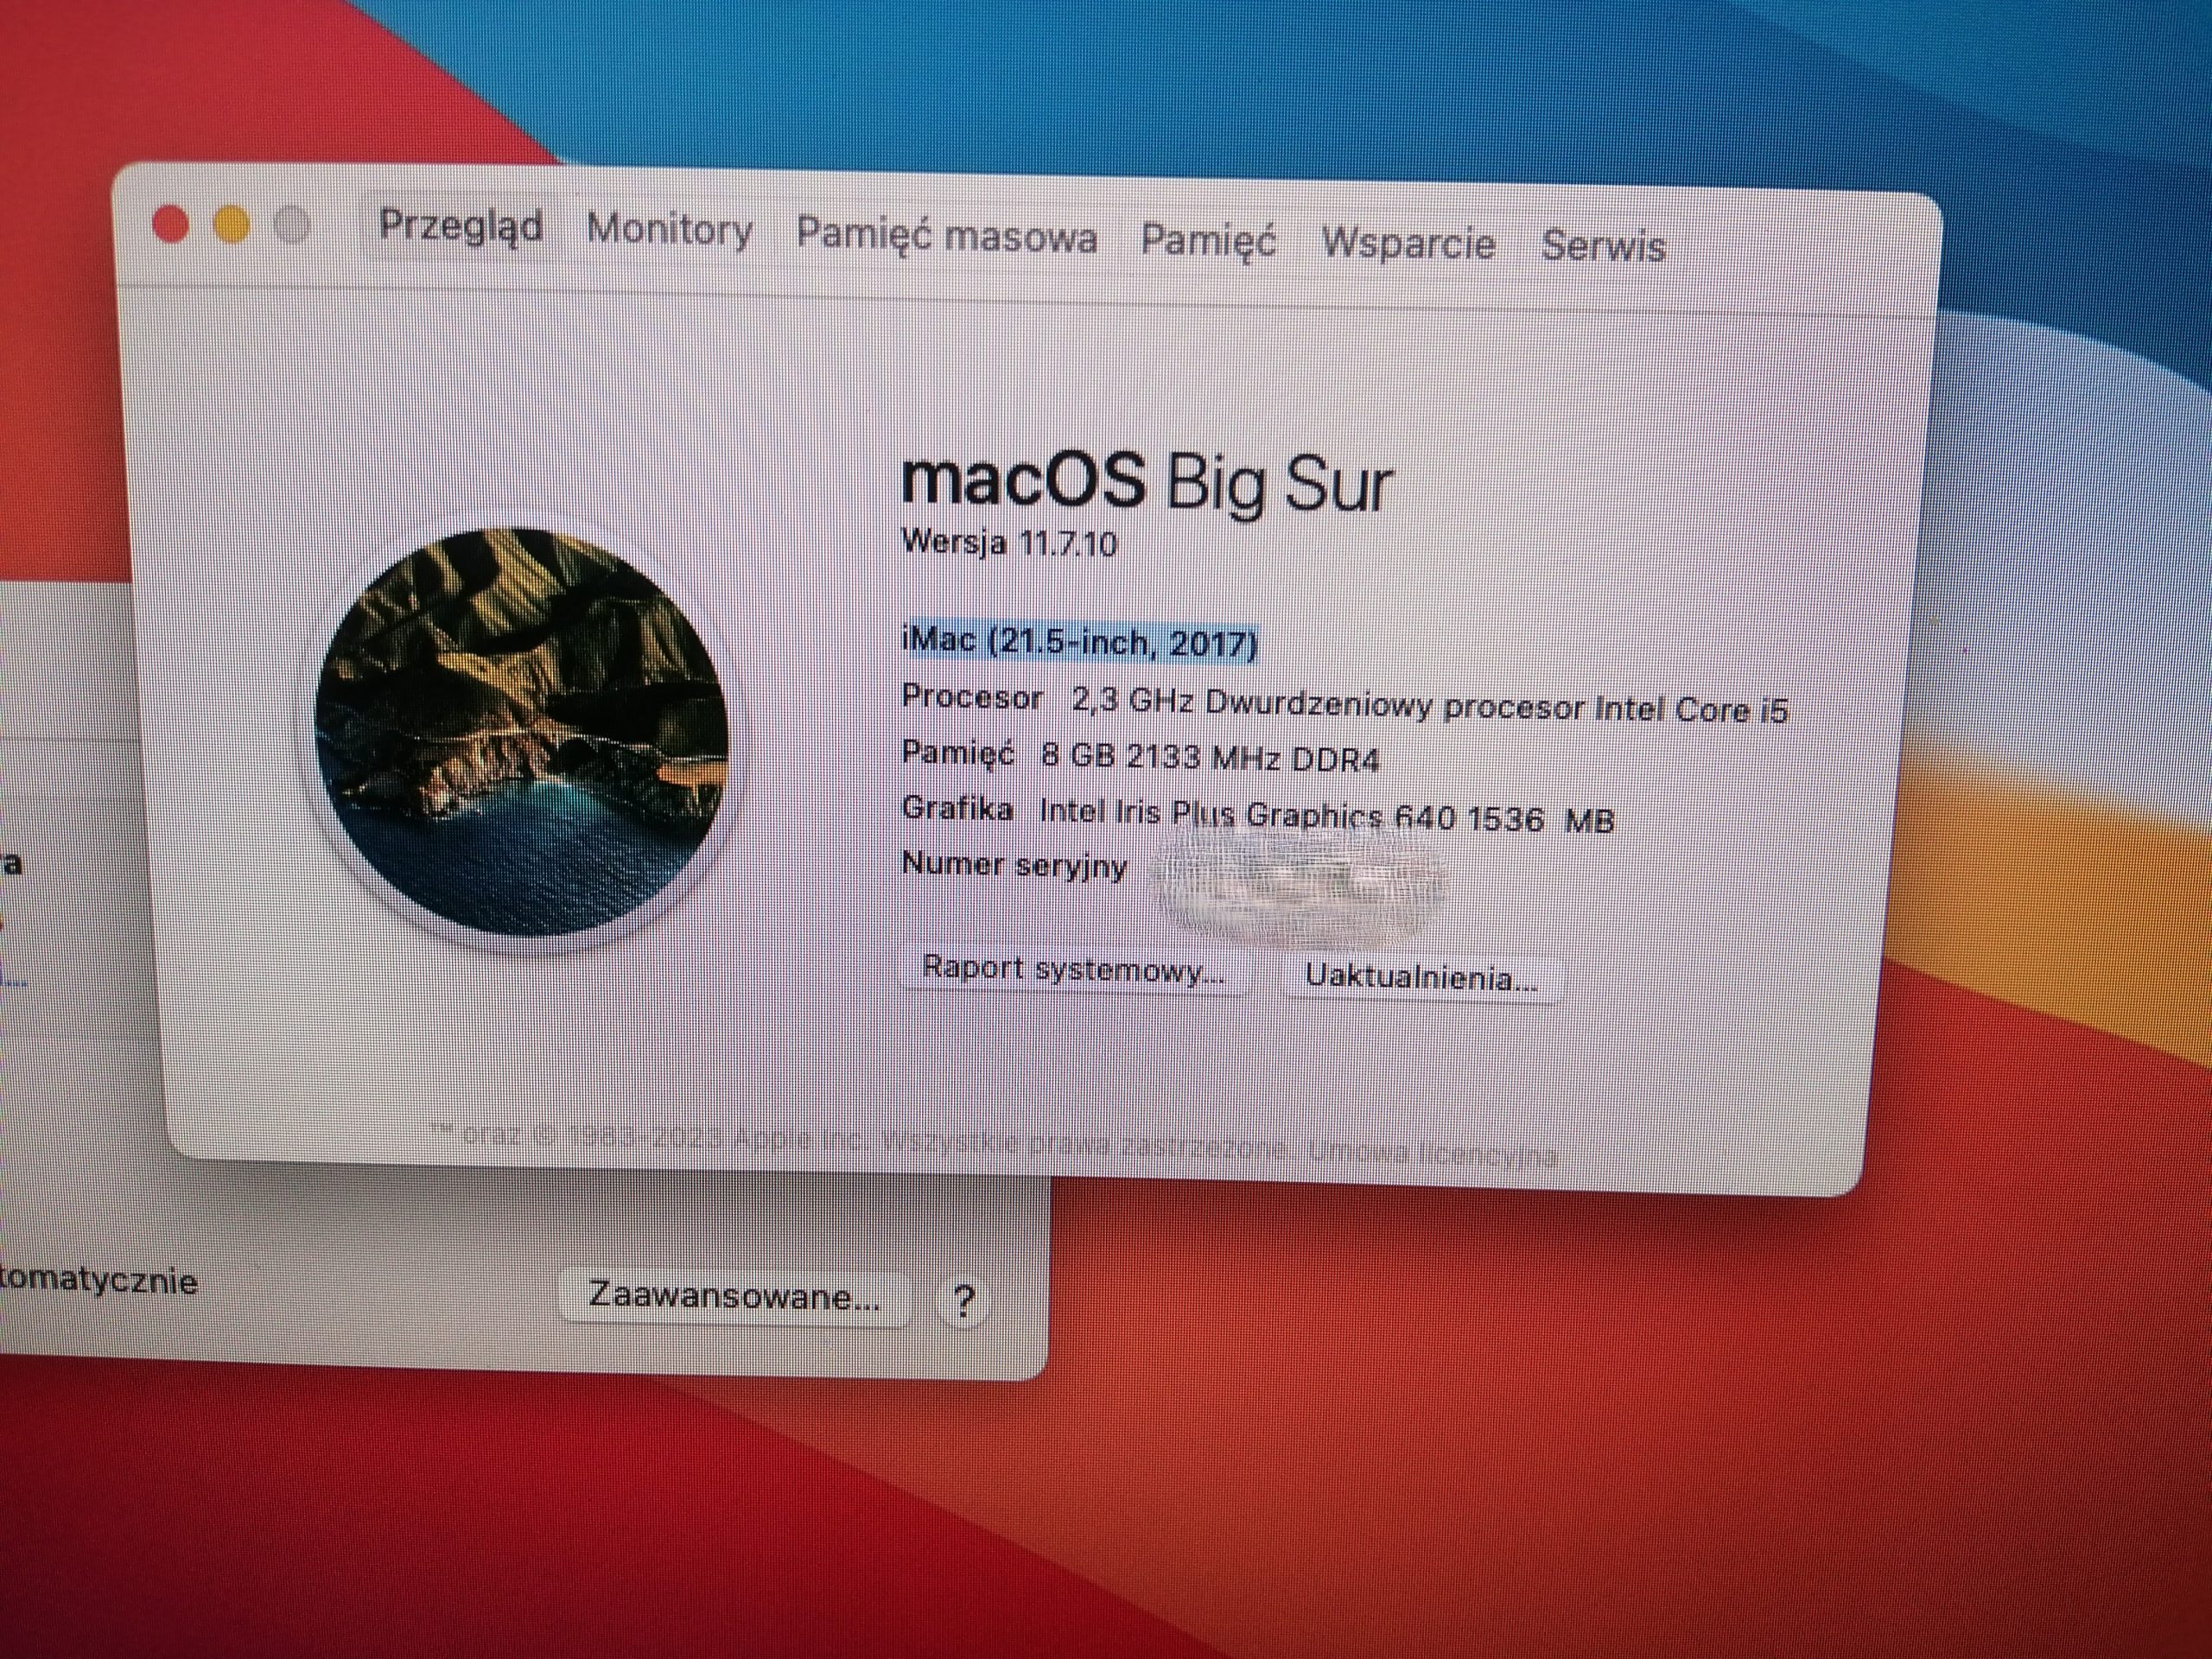Open the Serwis tab

(x=1603, y=247)
